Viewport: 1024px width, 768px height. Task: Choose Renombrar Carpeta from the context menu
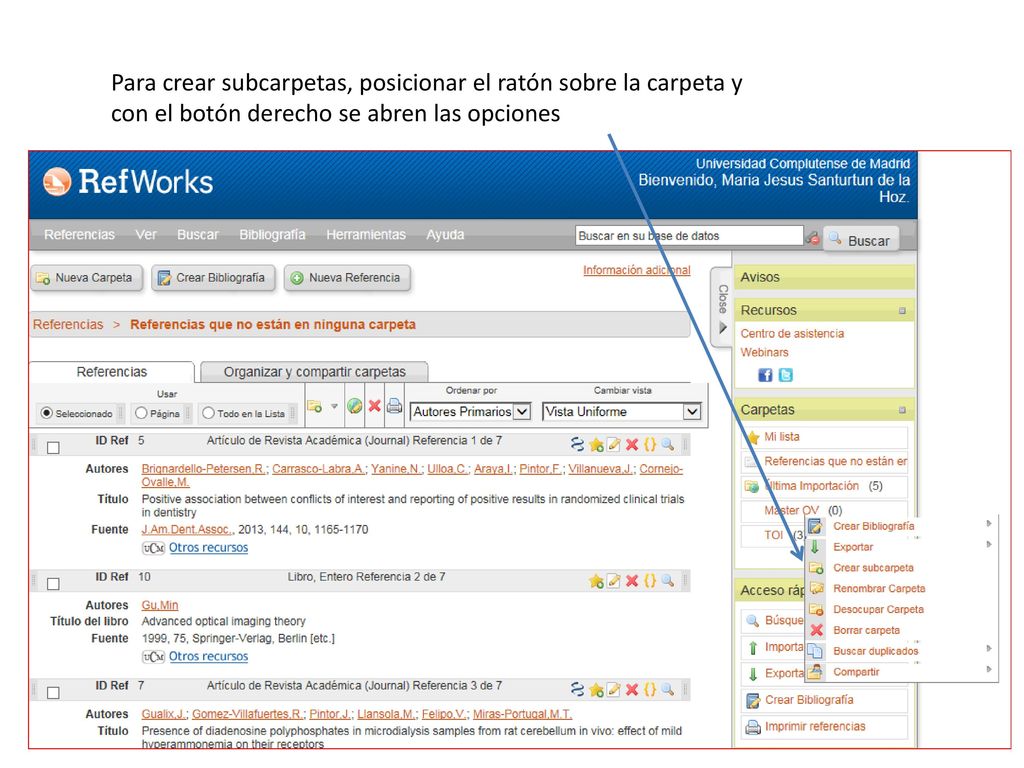[879, 588]
